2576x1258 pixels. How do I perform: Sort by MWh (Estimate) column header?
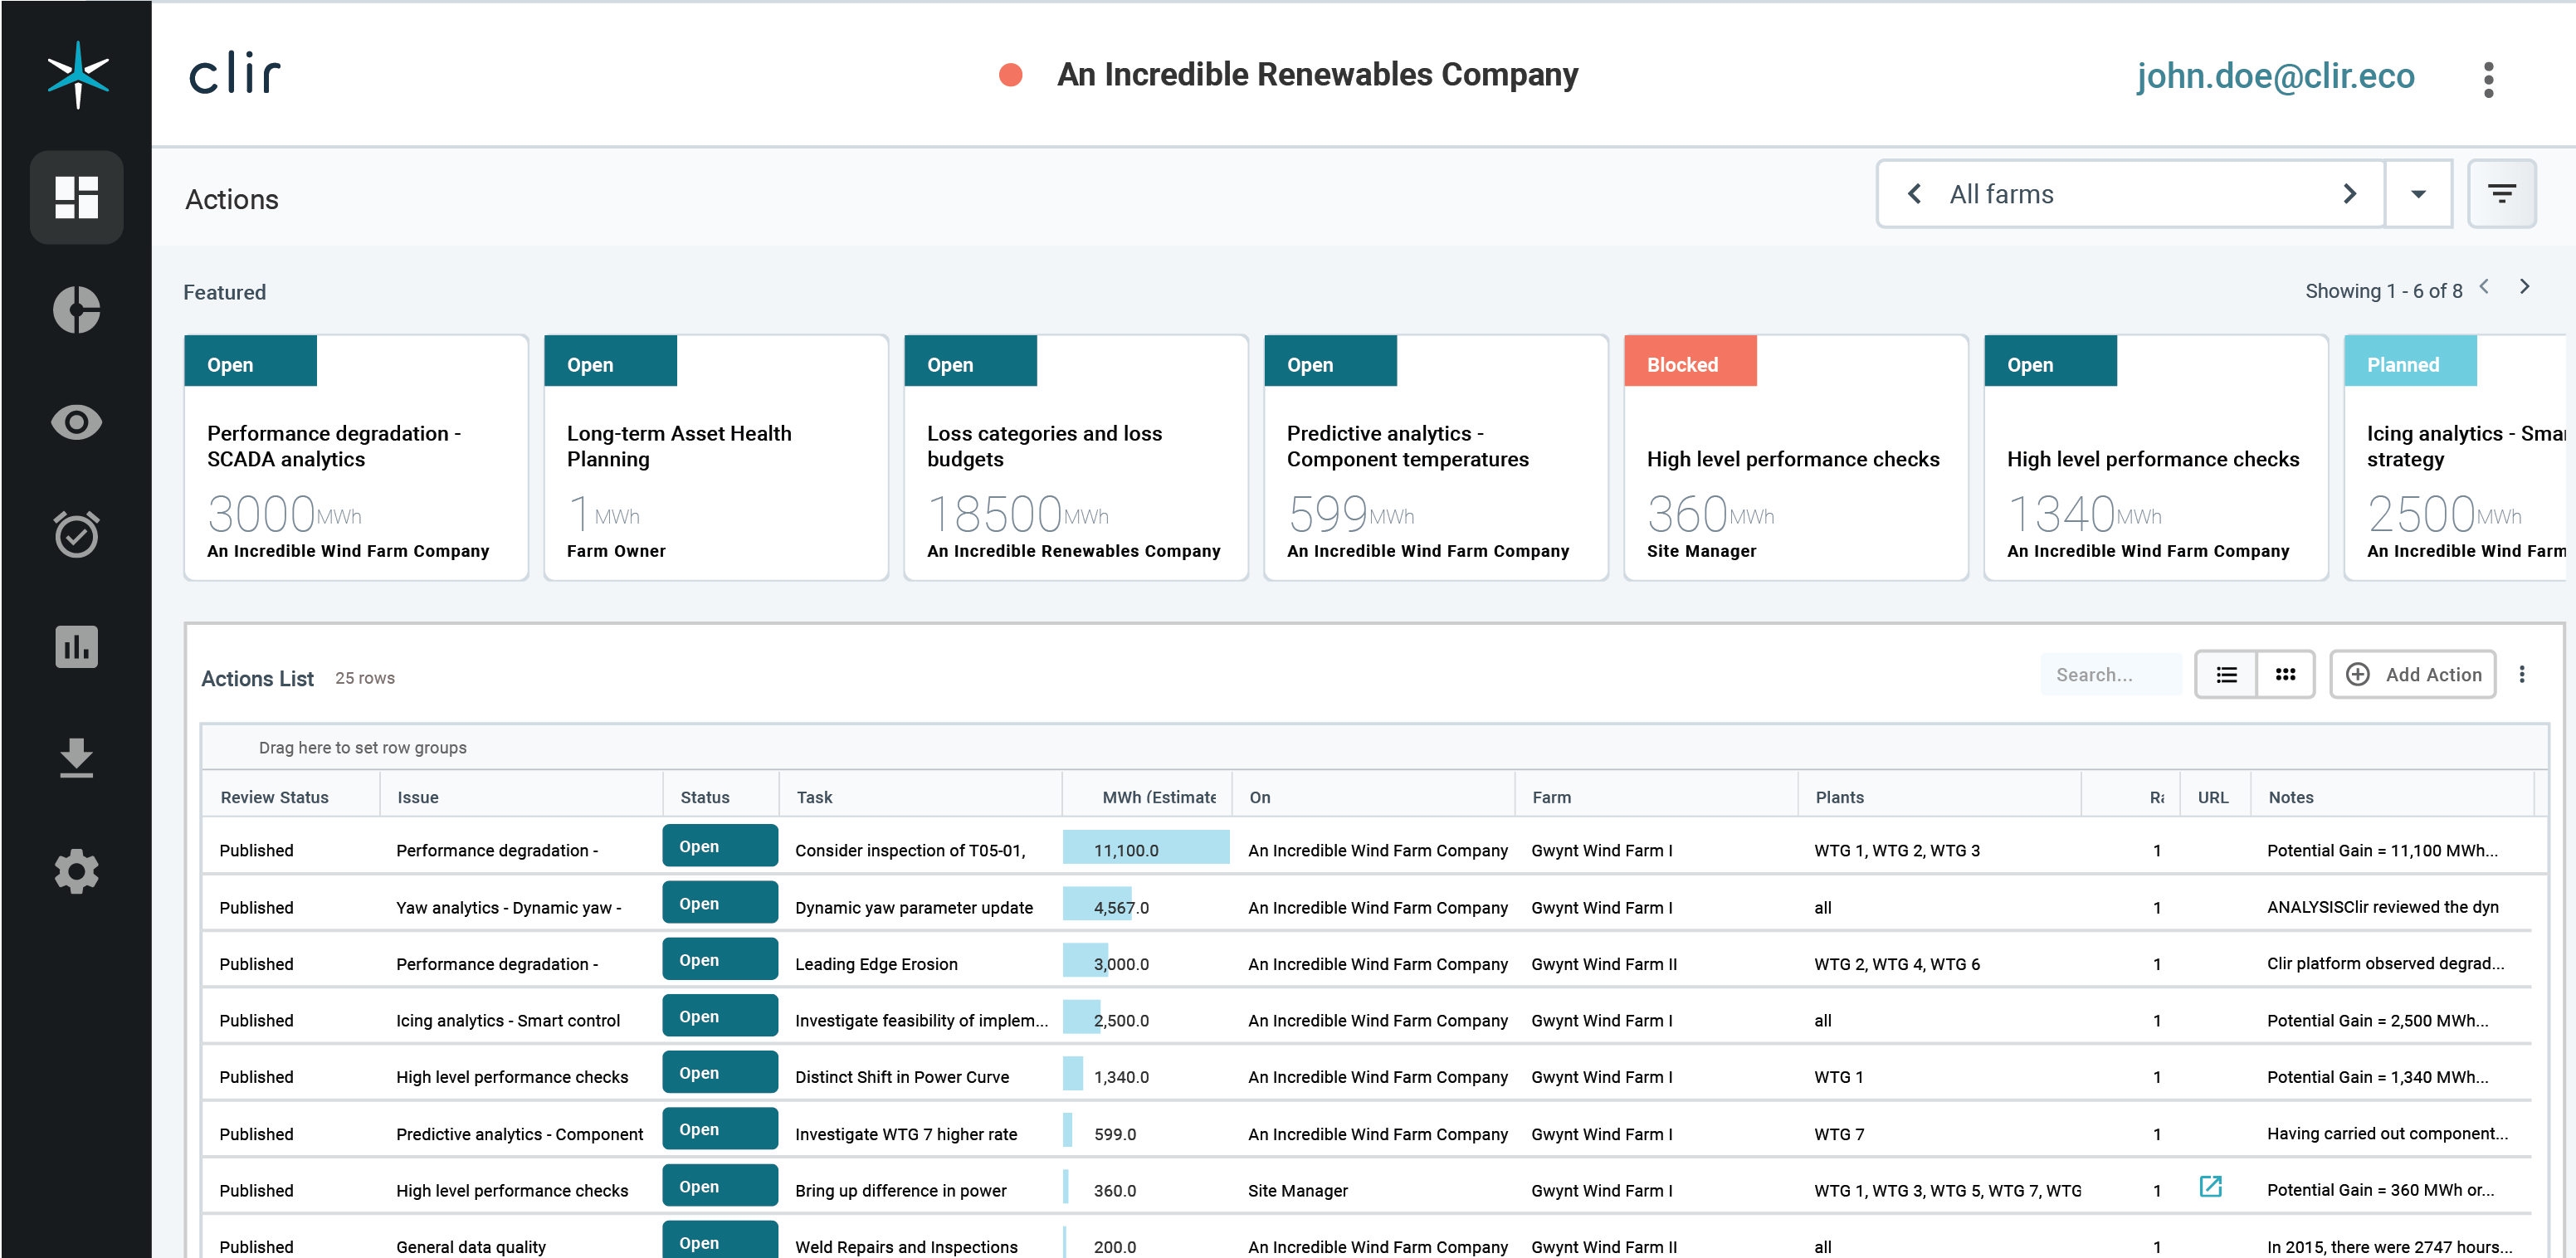point(1159,798)
